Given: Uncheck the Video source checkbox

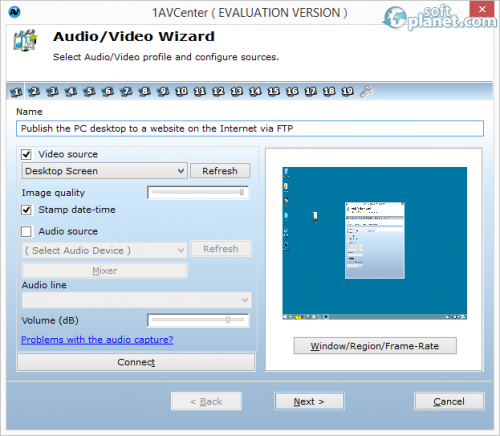Looking at the screenshot, I should coord(26,154).
